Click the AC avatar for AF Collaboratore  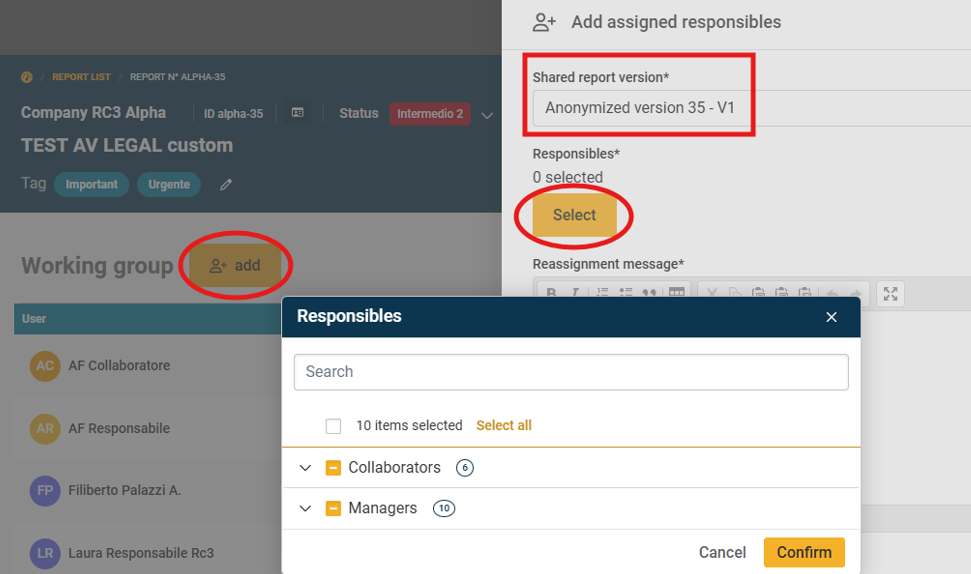pos(45,366)
